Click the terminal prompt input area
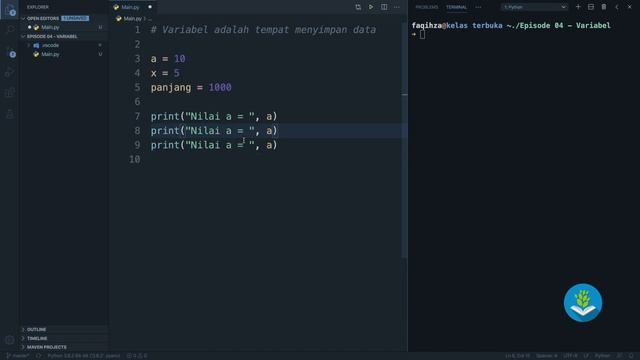 tap(422, 35)
